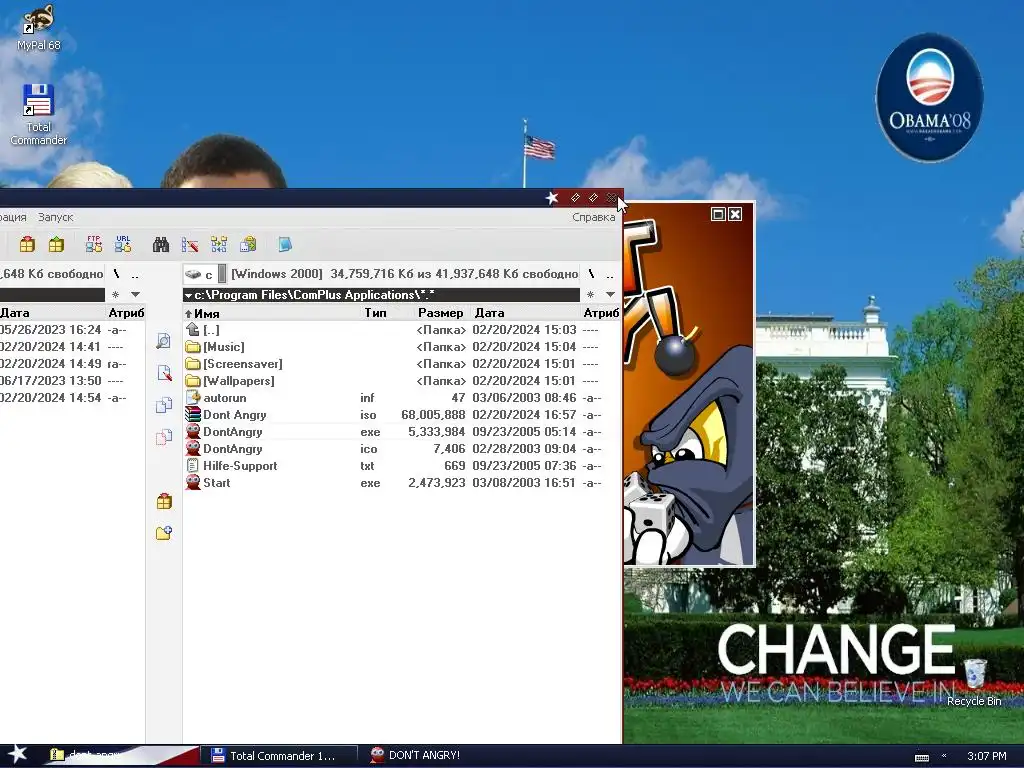Select the [Music] folder

402,347
